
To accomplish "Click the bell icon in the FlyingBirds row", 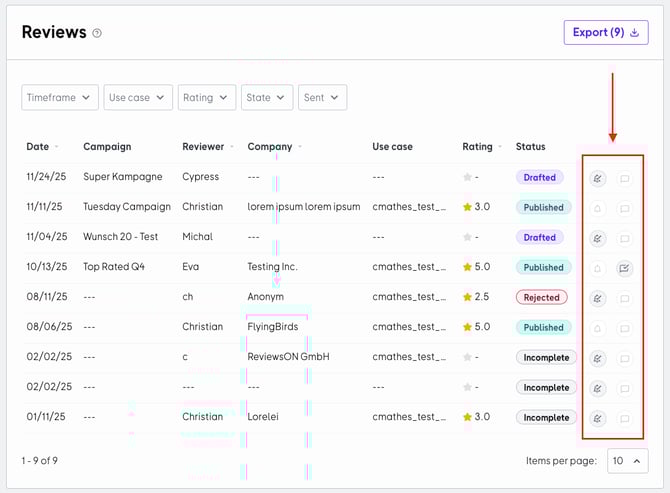I will tap(598, 328).
